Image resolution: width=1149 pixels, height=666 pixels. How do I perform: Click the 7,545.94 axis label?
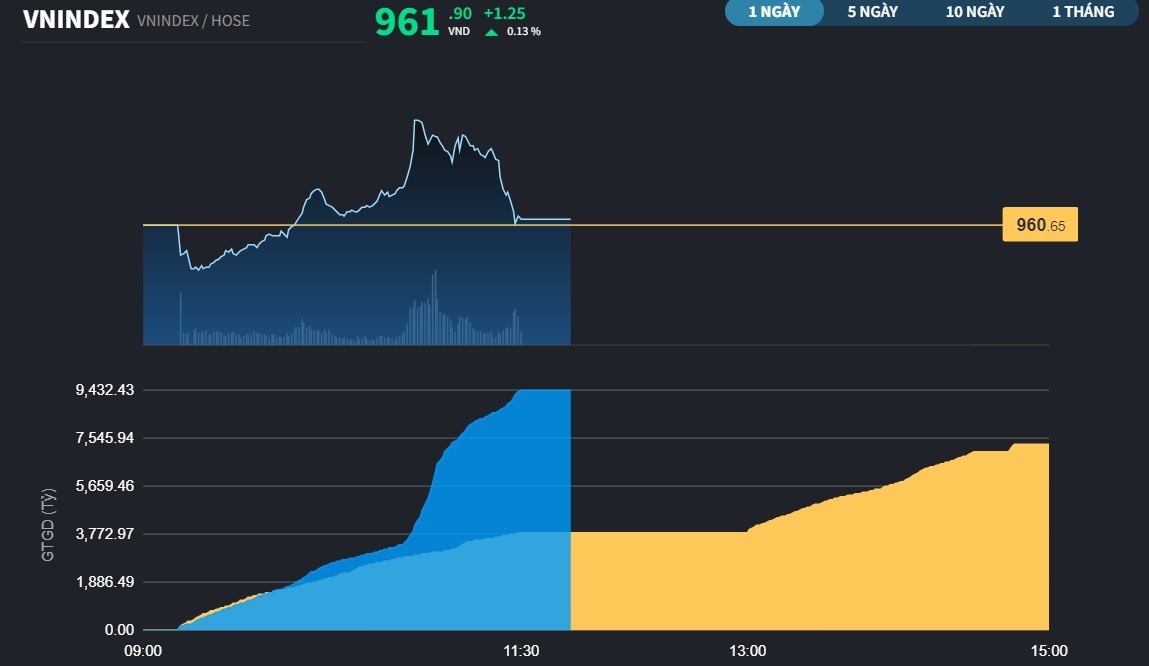tap(105, 438)
